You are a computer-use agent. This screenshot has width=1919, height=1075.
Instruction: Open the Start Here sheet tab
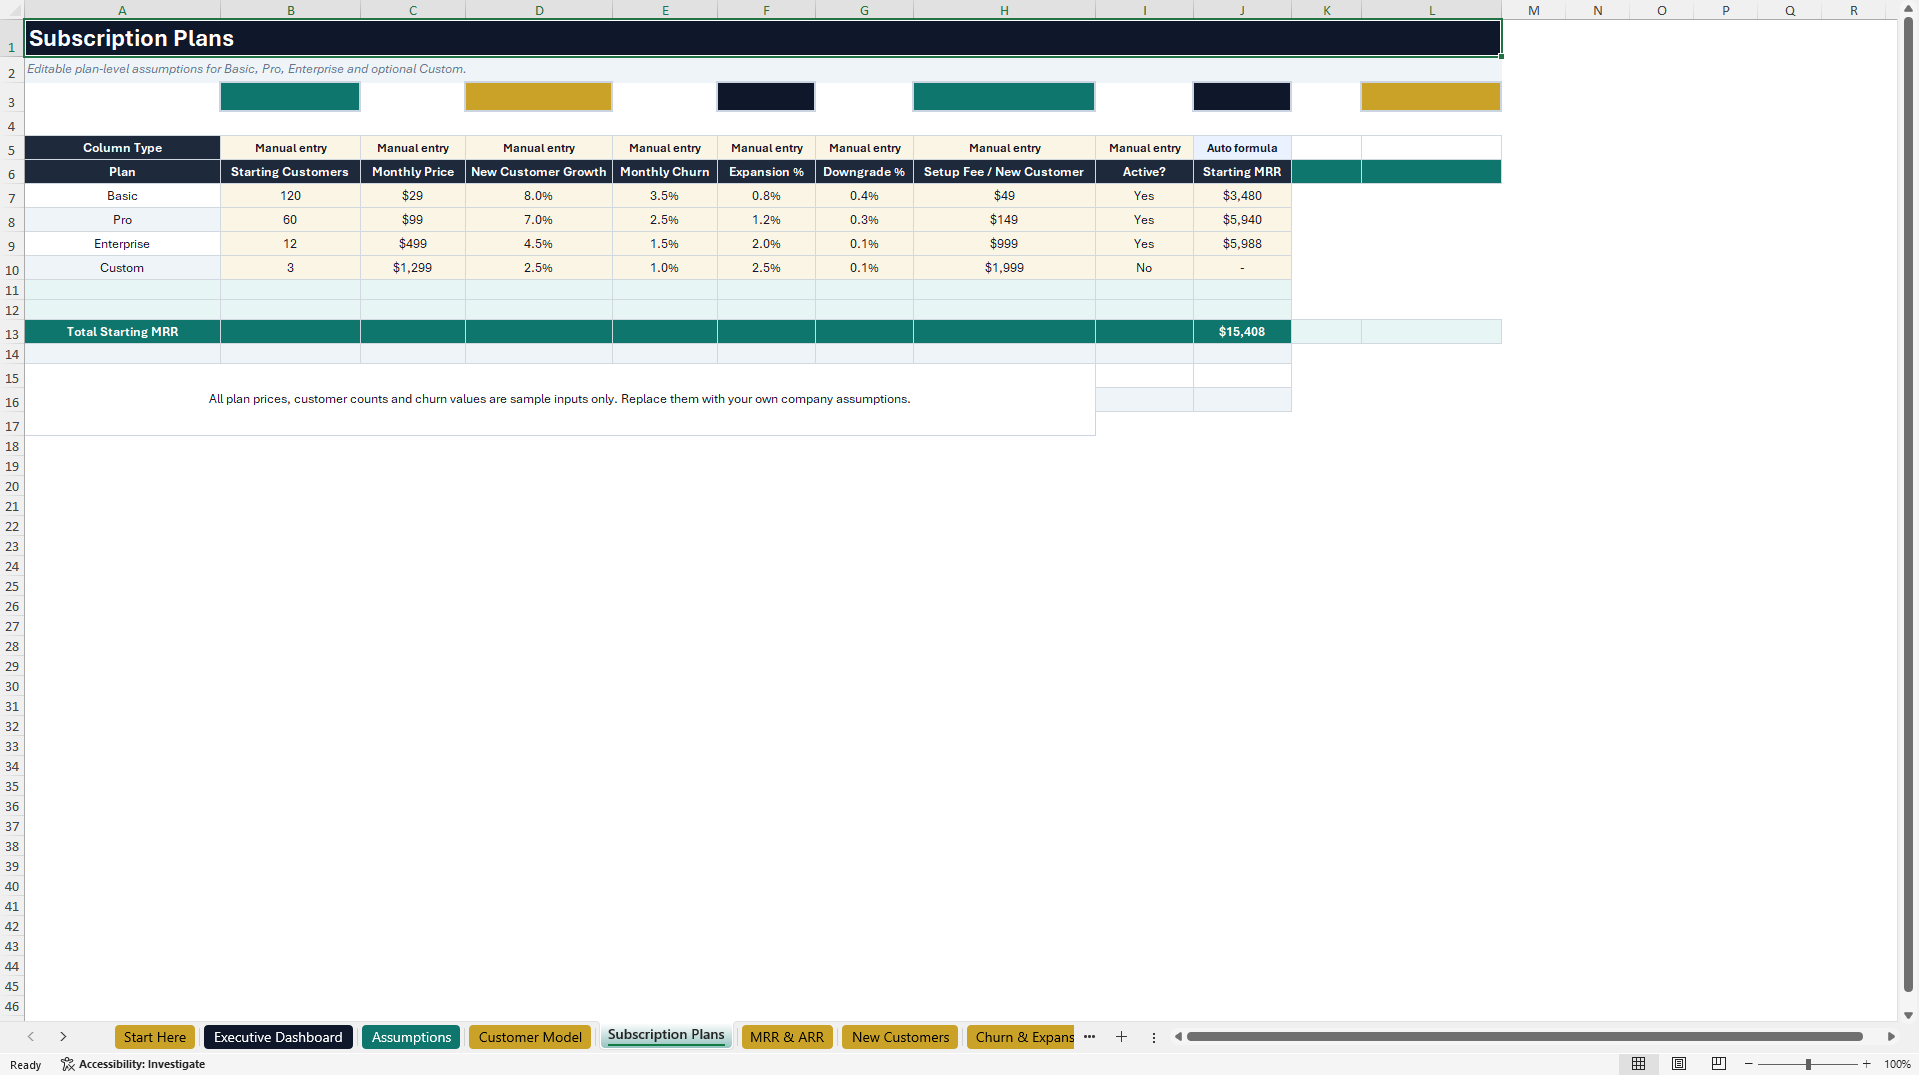click(155, 1037)
